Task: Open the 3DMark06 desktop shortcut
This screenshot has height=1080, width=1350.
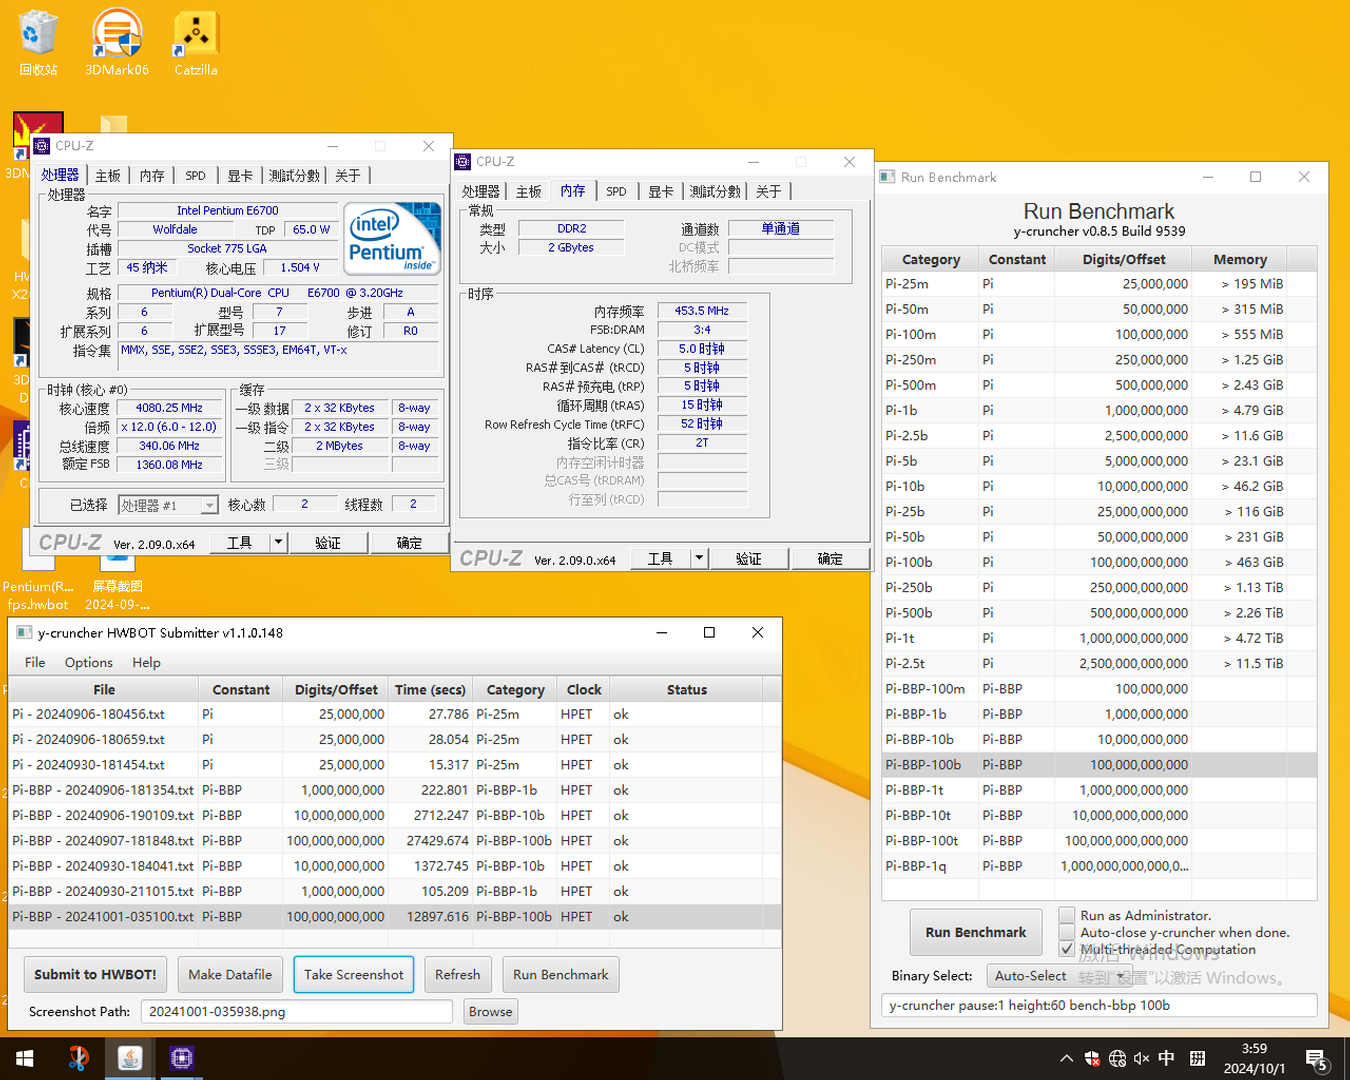Action: [x=117, y=41]
